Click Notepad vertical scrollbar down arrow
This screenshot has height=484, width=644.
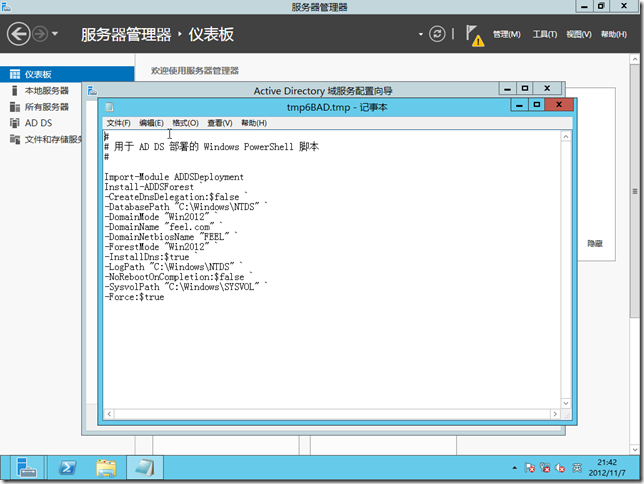tap(566, 403)
